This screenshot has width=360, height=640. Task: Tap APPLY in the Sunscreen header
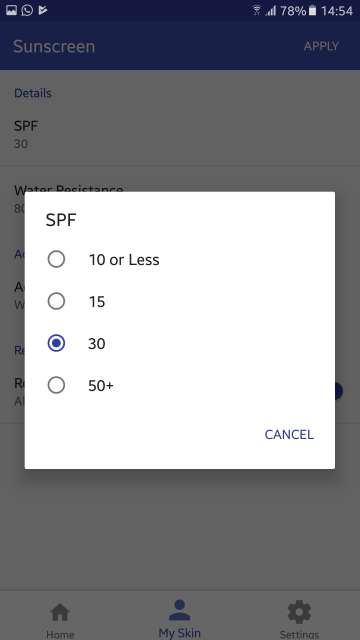(321, 46)
